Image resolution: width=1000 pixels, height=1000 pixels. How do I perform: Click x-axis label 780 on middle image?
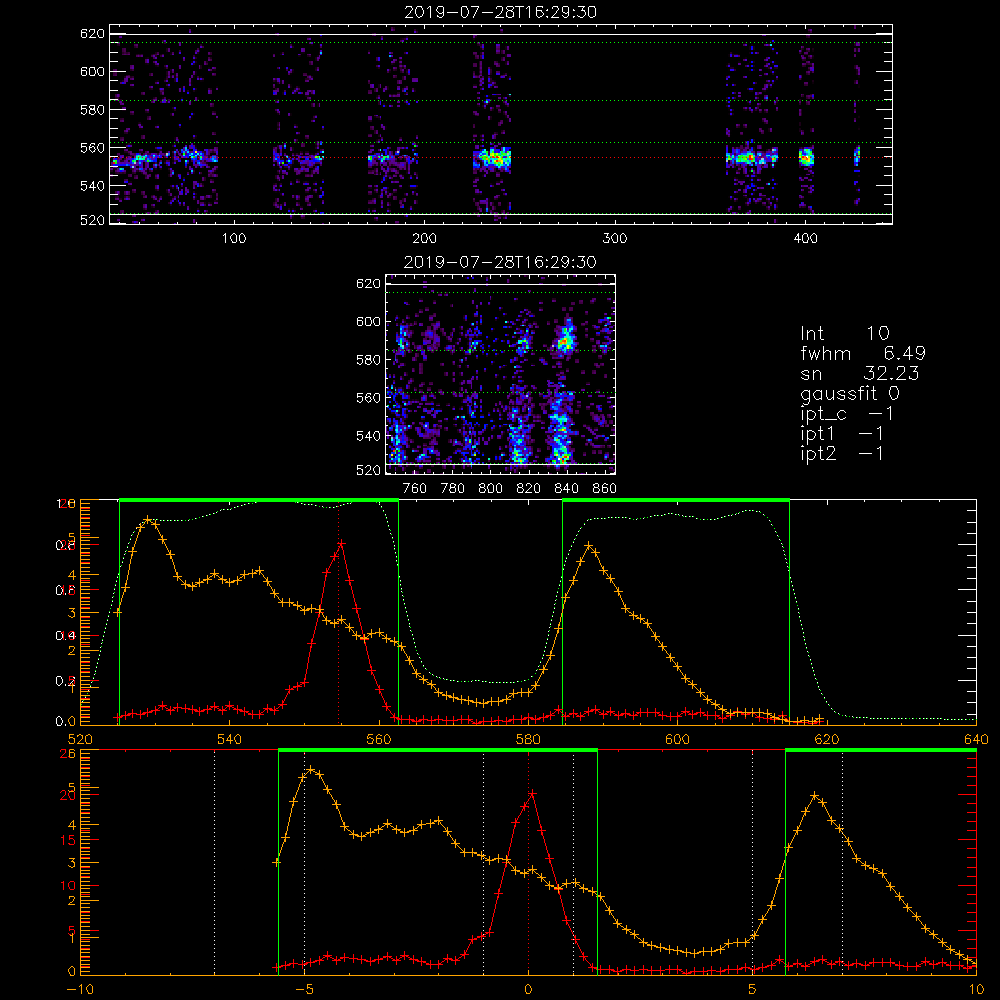453,489
